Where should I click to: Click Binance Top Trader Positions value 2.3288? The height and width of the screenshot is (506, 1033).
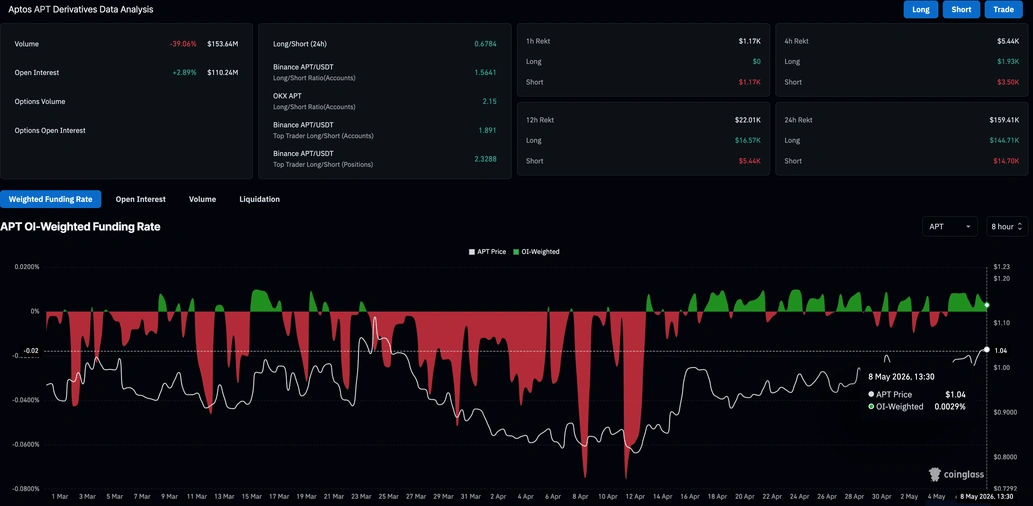485,159
